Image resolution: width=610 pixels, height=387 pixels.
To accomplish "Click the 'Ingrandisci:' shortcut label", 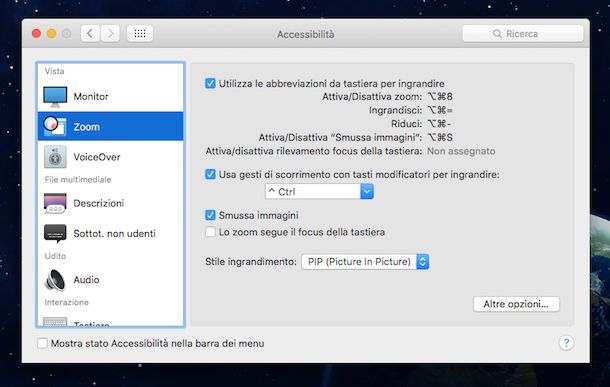I will pyautogui.click(x=395, y=110).
